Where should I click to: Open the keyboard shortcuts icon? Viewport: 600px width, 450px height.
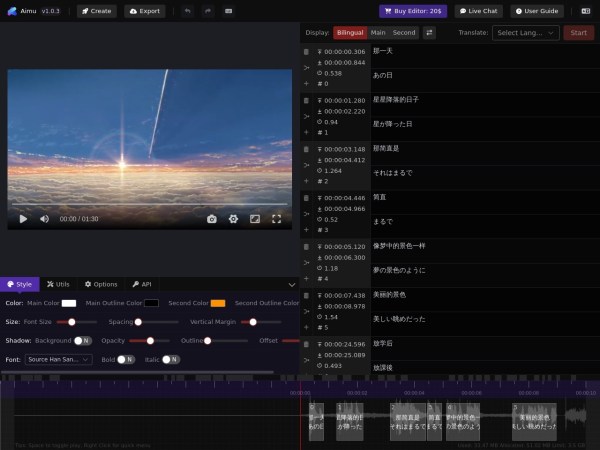(x=229, y=11)
